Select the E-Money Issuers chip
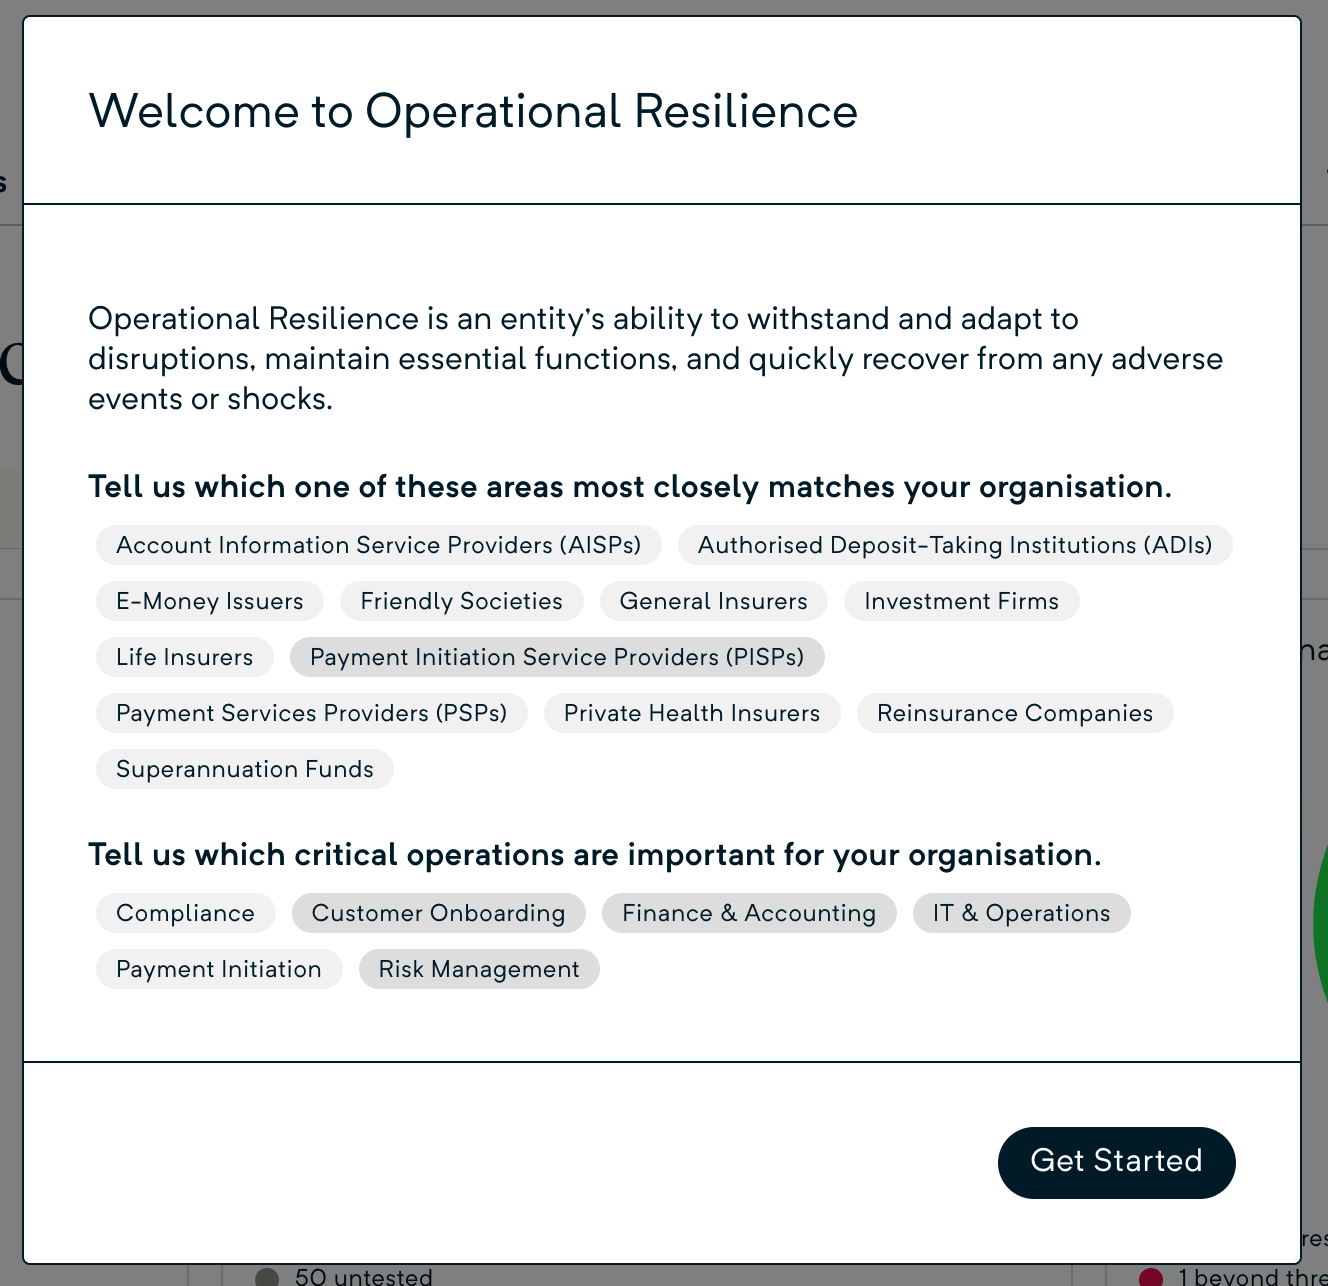This screenshot has height=1286, width=1328. coord(209,601)
